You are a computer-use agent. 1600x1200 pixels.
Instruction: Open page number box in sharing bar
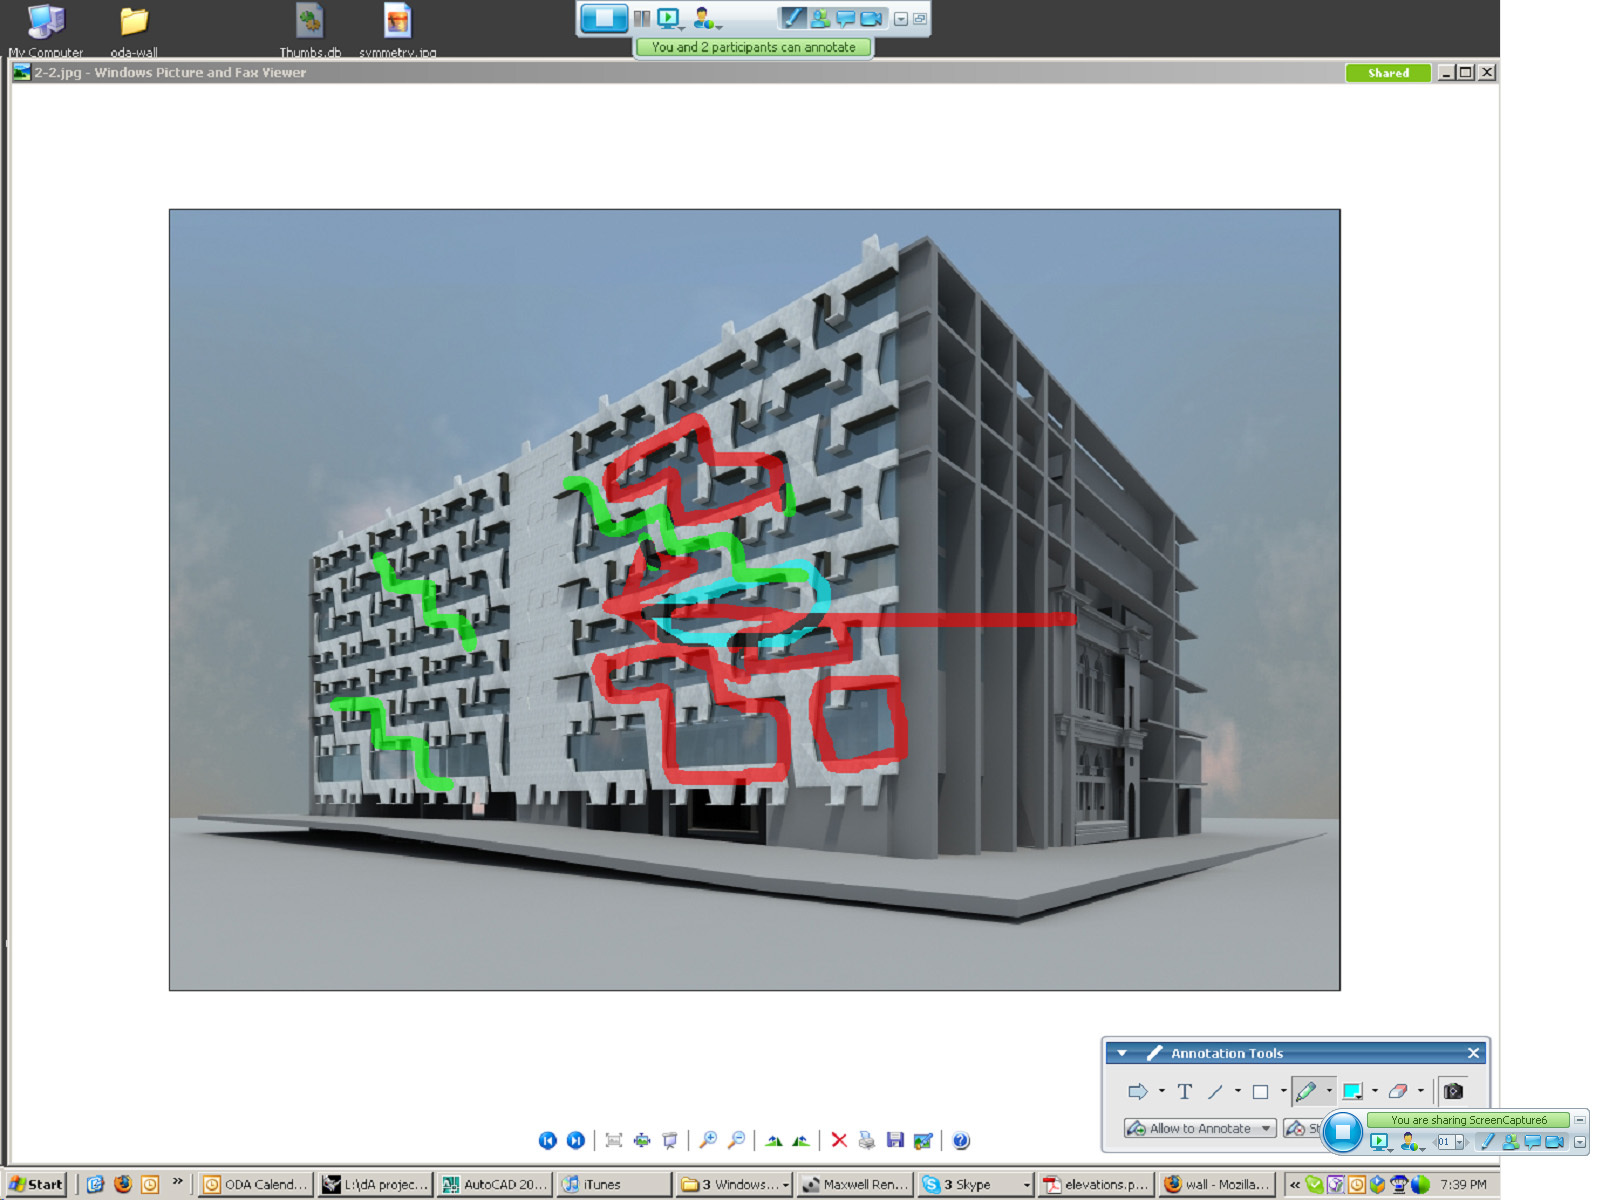1450,1141
